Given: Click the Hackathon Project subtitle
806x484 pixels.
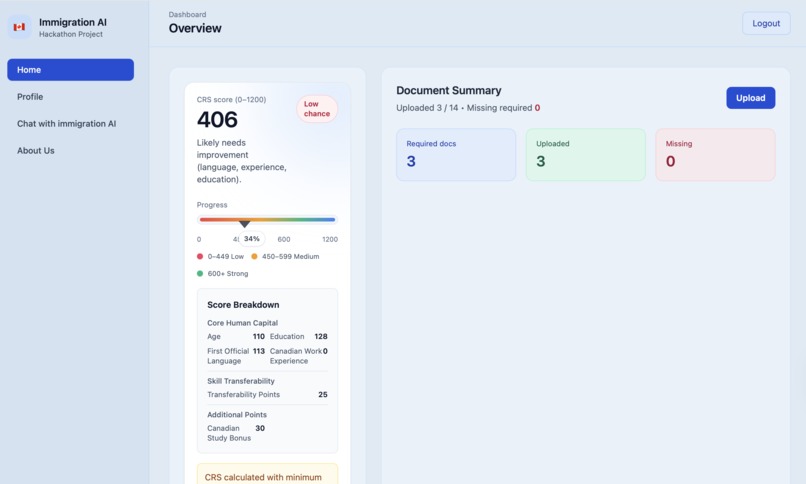Looking at the screenshot, I should pyautogui.click(x=71, y=34).
